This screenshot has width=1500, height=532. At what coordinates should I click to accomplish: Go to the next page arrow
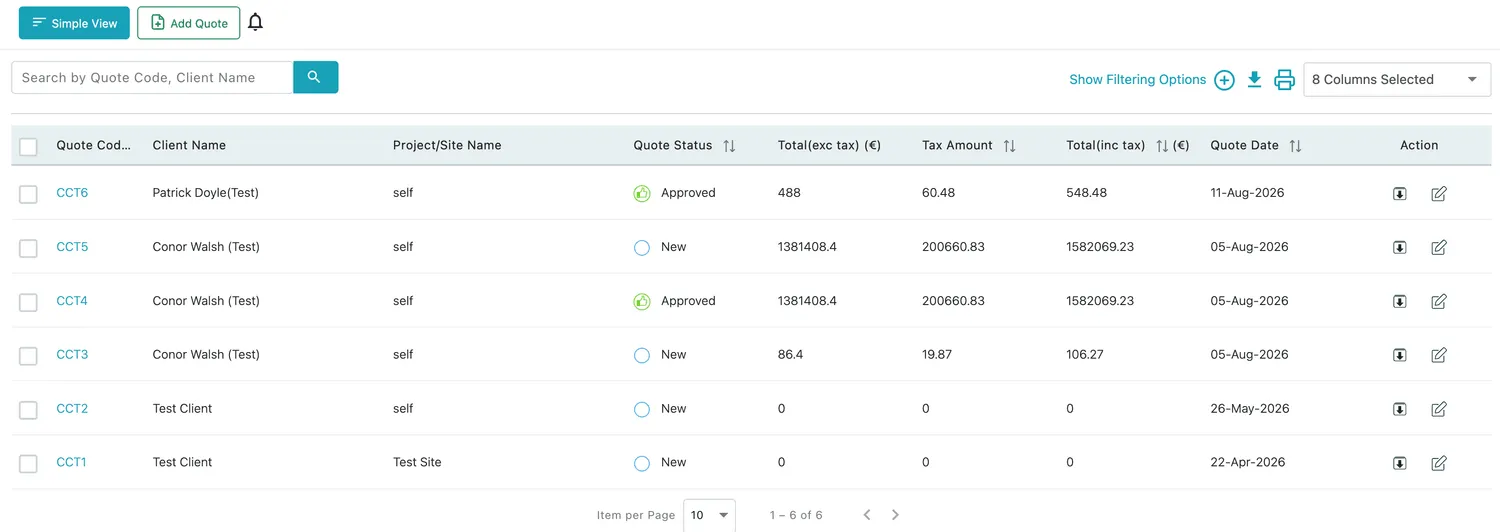coord(895,515)
